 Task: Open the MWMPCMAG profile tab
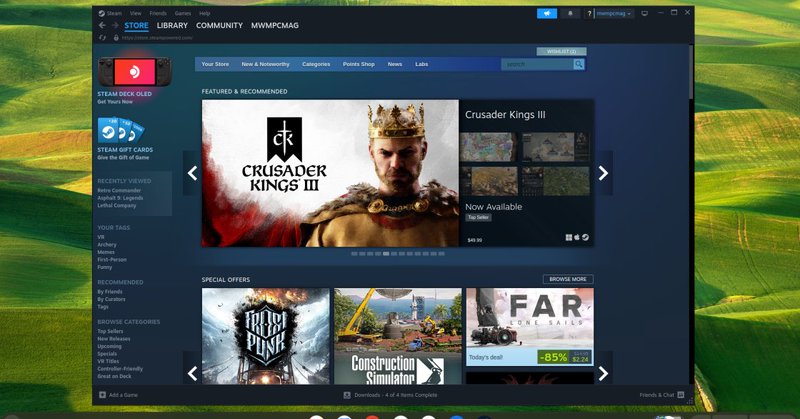(274, 26)
